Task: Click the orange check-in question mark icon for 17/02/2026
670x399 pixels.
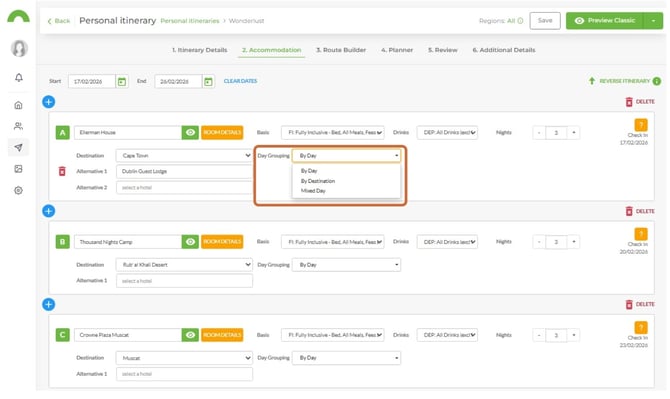Action: pyautogui.click(x=641, y=125)
